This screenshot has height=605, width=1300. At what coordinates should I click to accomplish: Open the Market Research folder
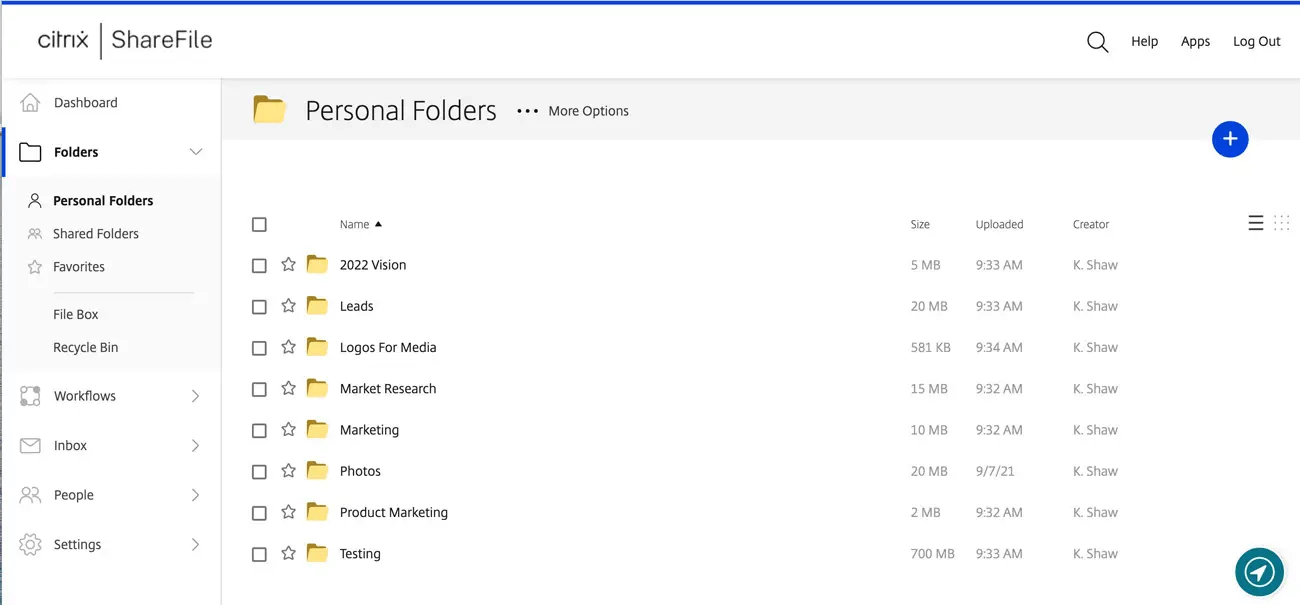387,389
